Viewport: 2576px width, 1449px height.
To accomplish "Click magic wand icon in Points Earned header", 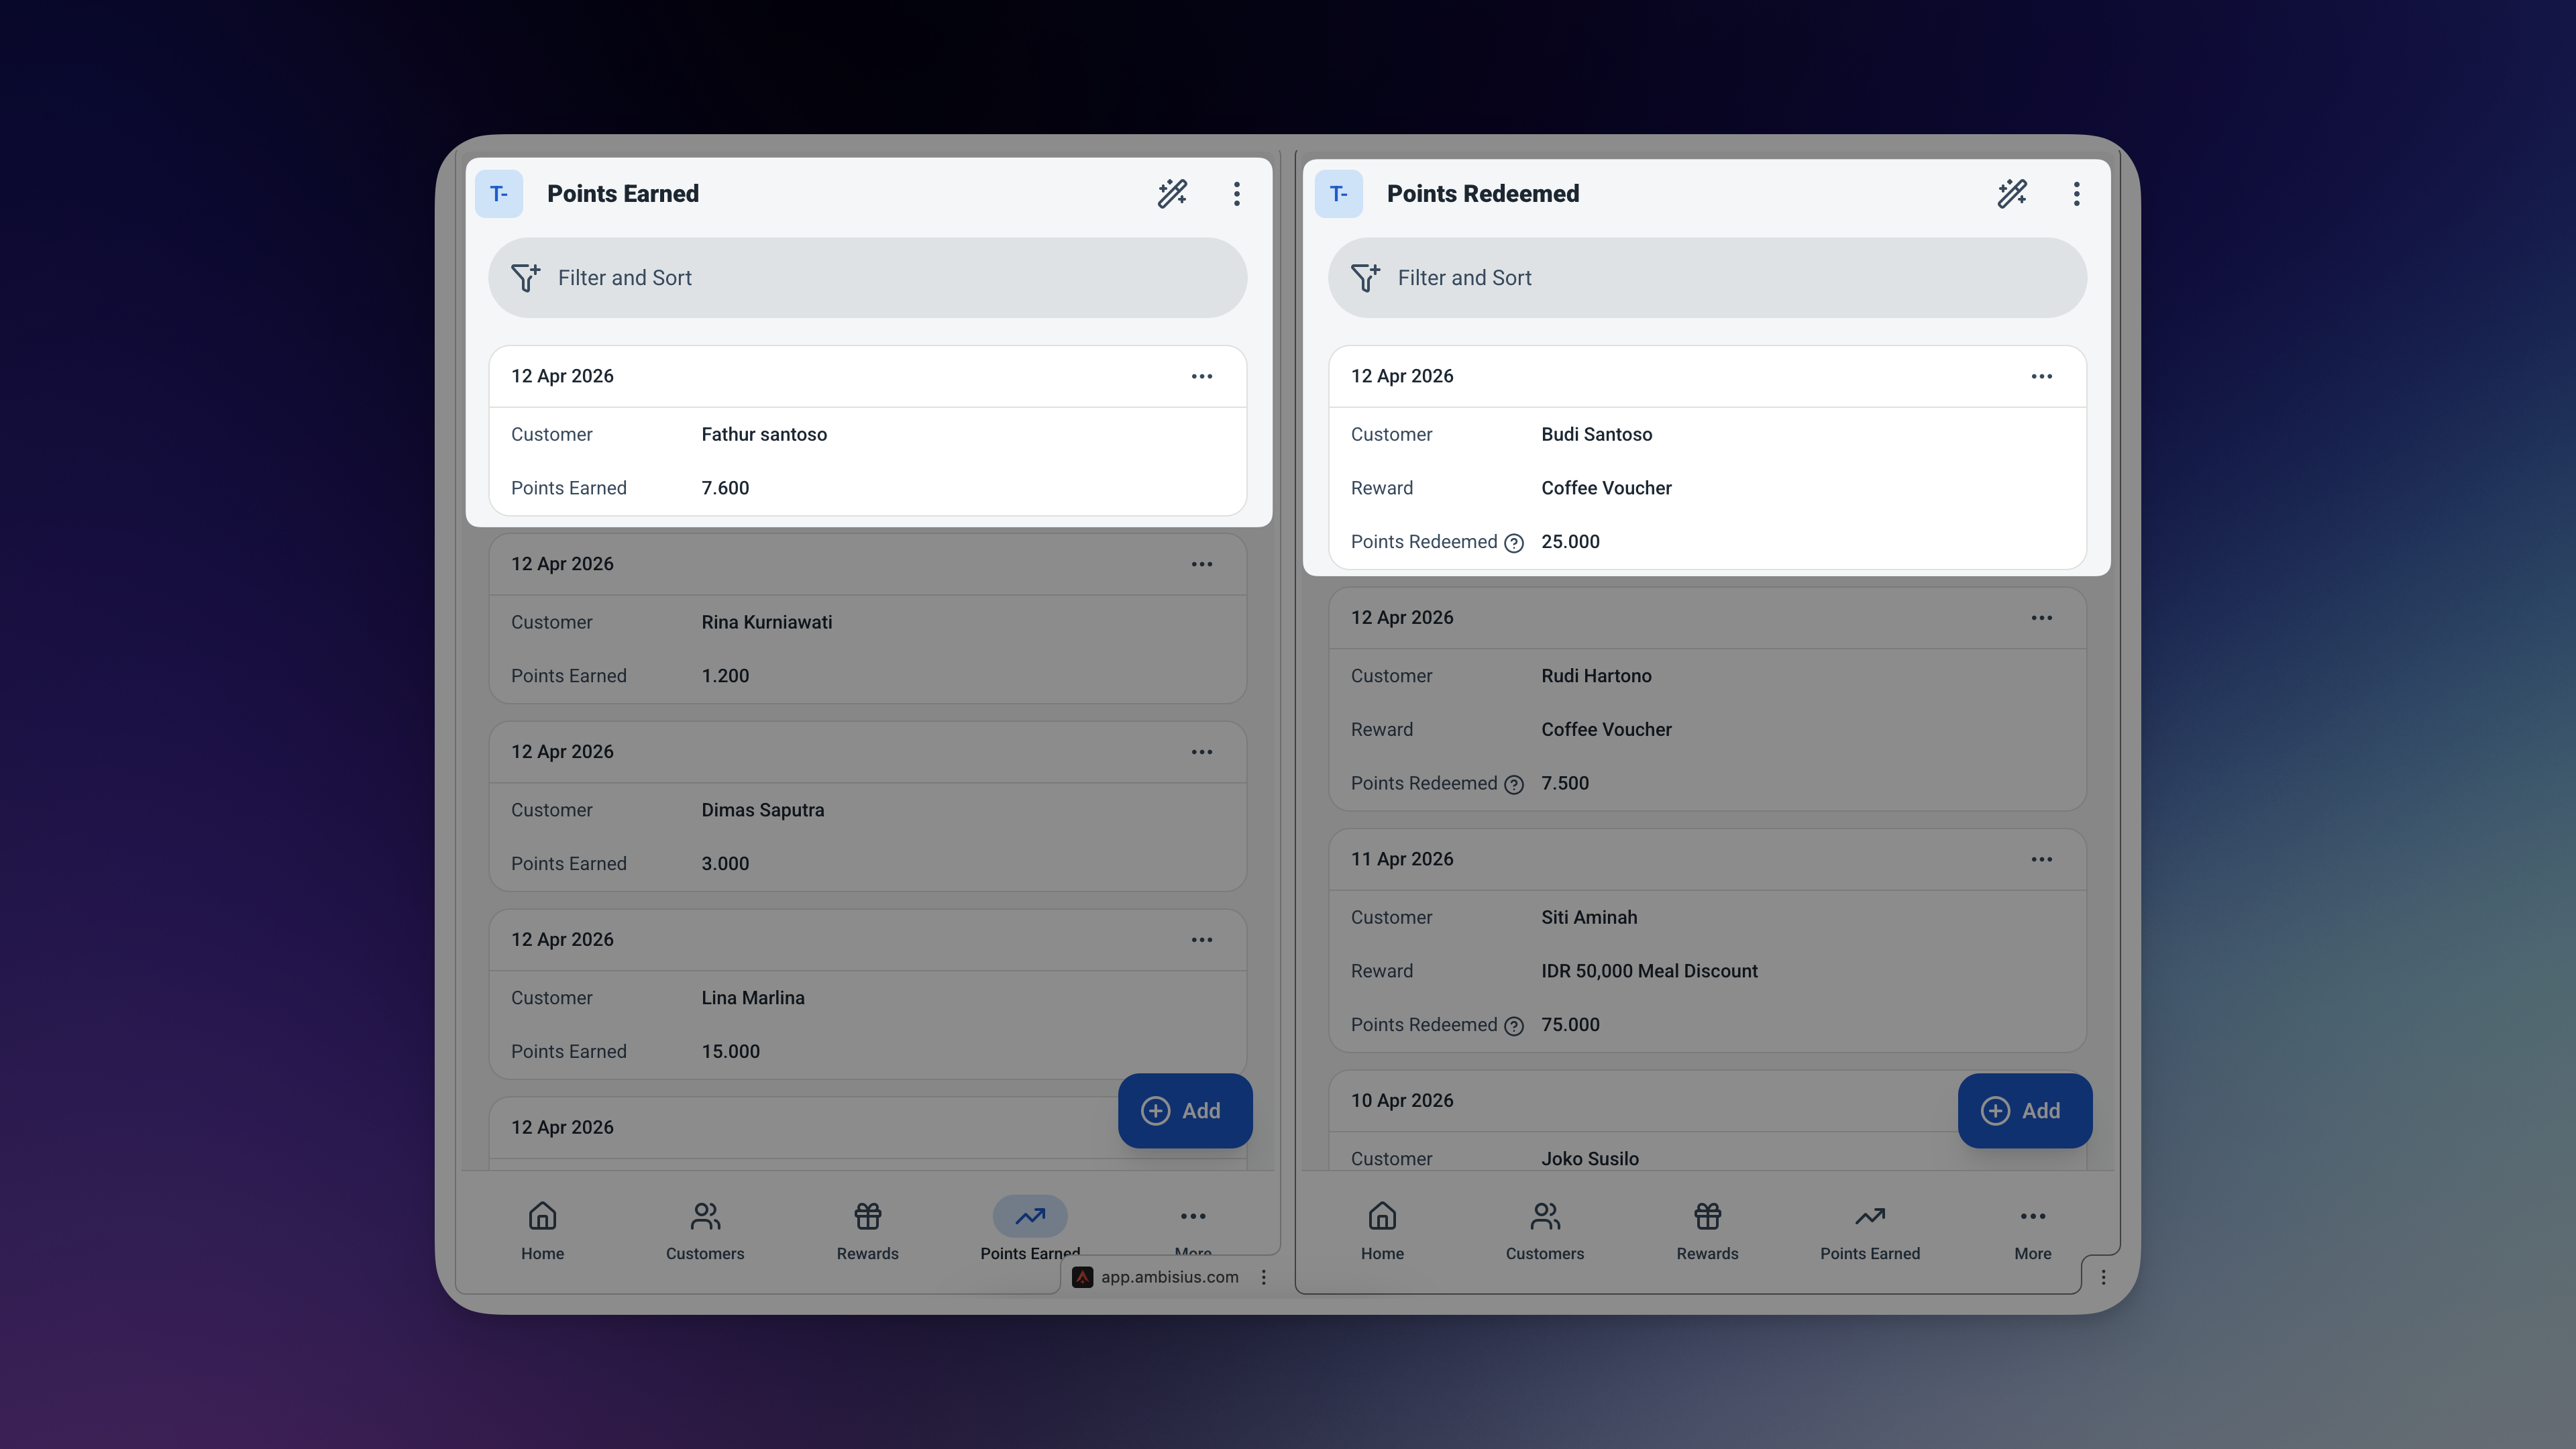I will pyautogui.click(x=1172, y=193).
